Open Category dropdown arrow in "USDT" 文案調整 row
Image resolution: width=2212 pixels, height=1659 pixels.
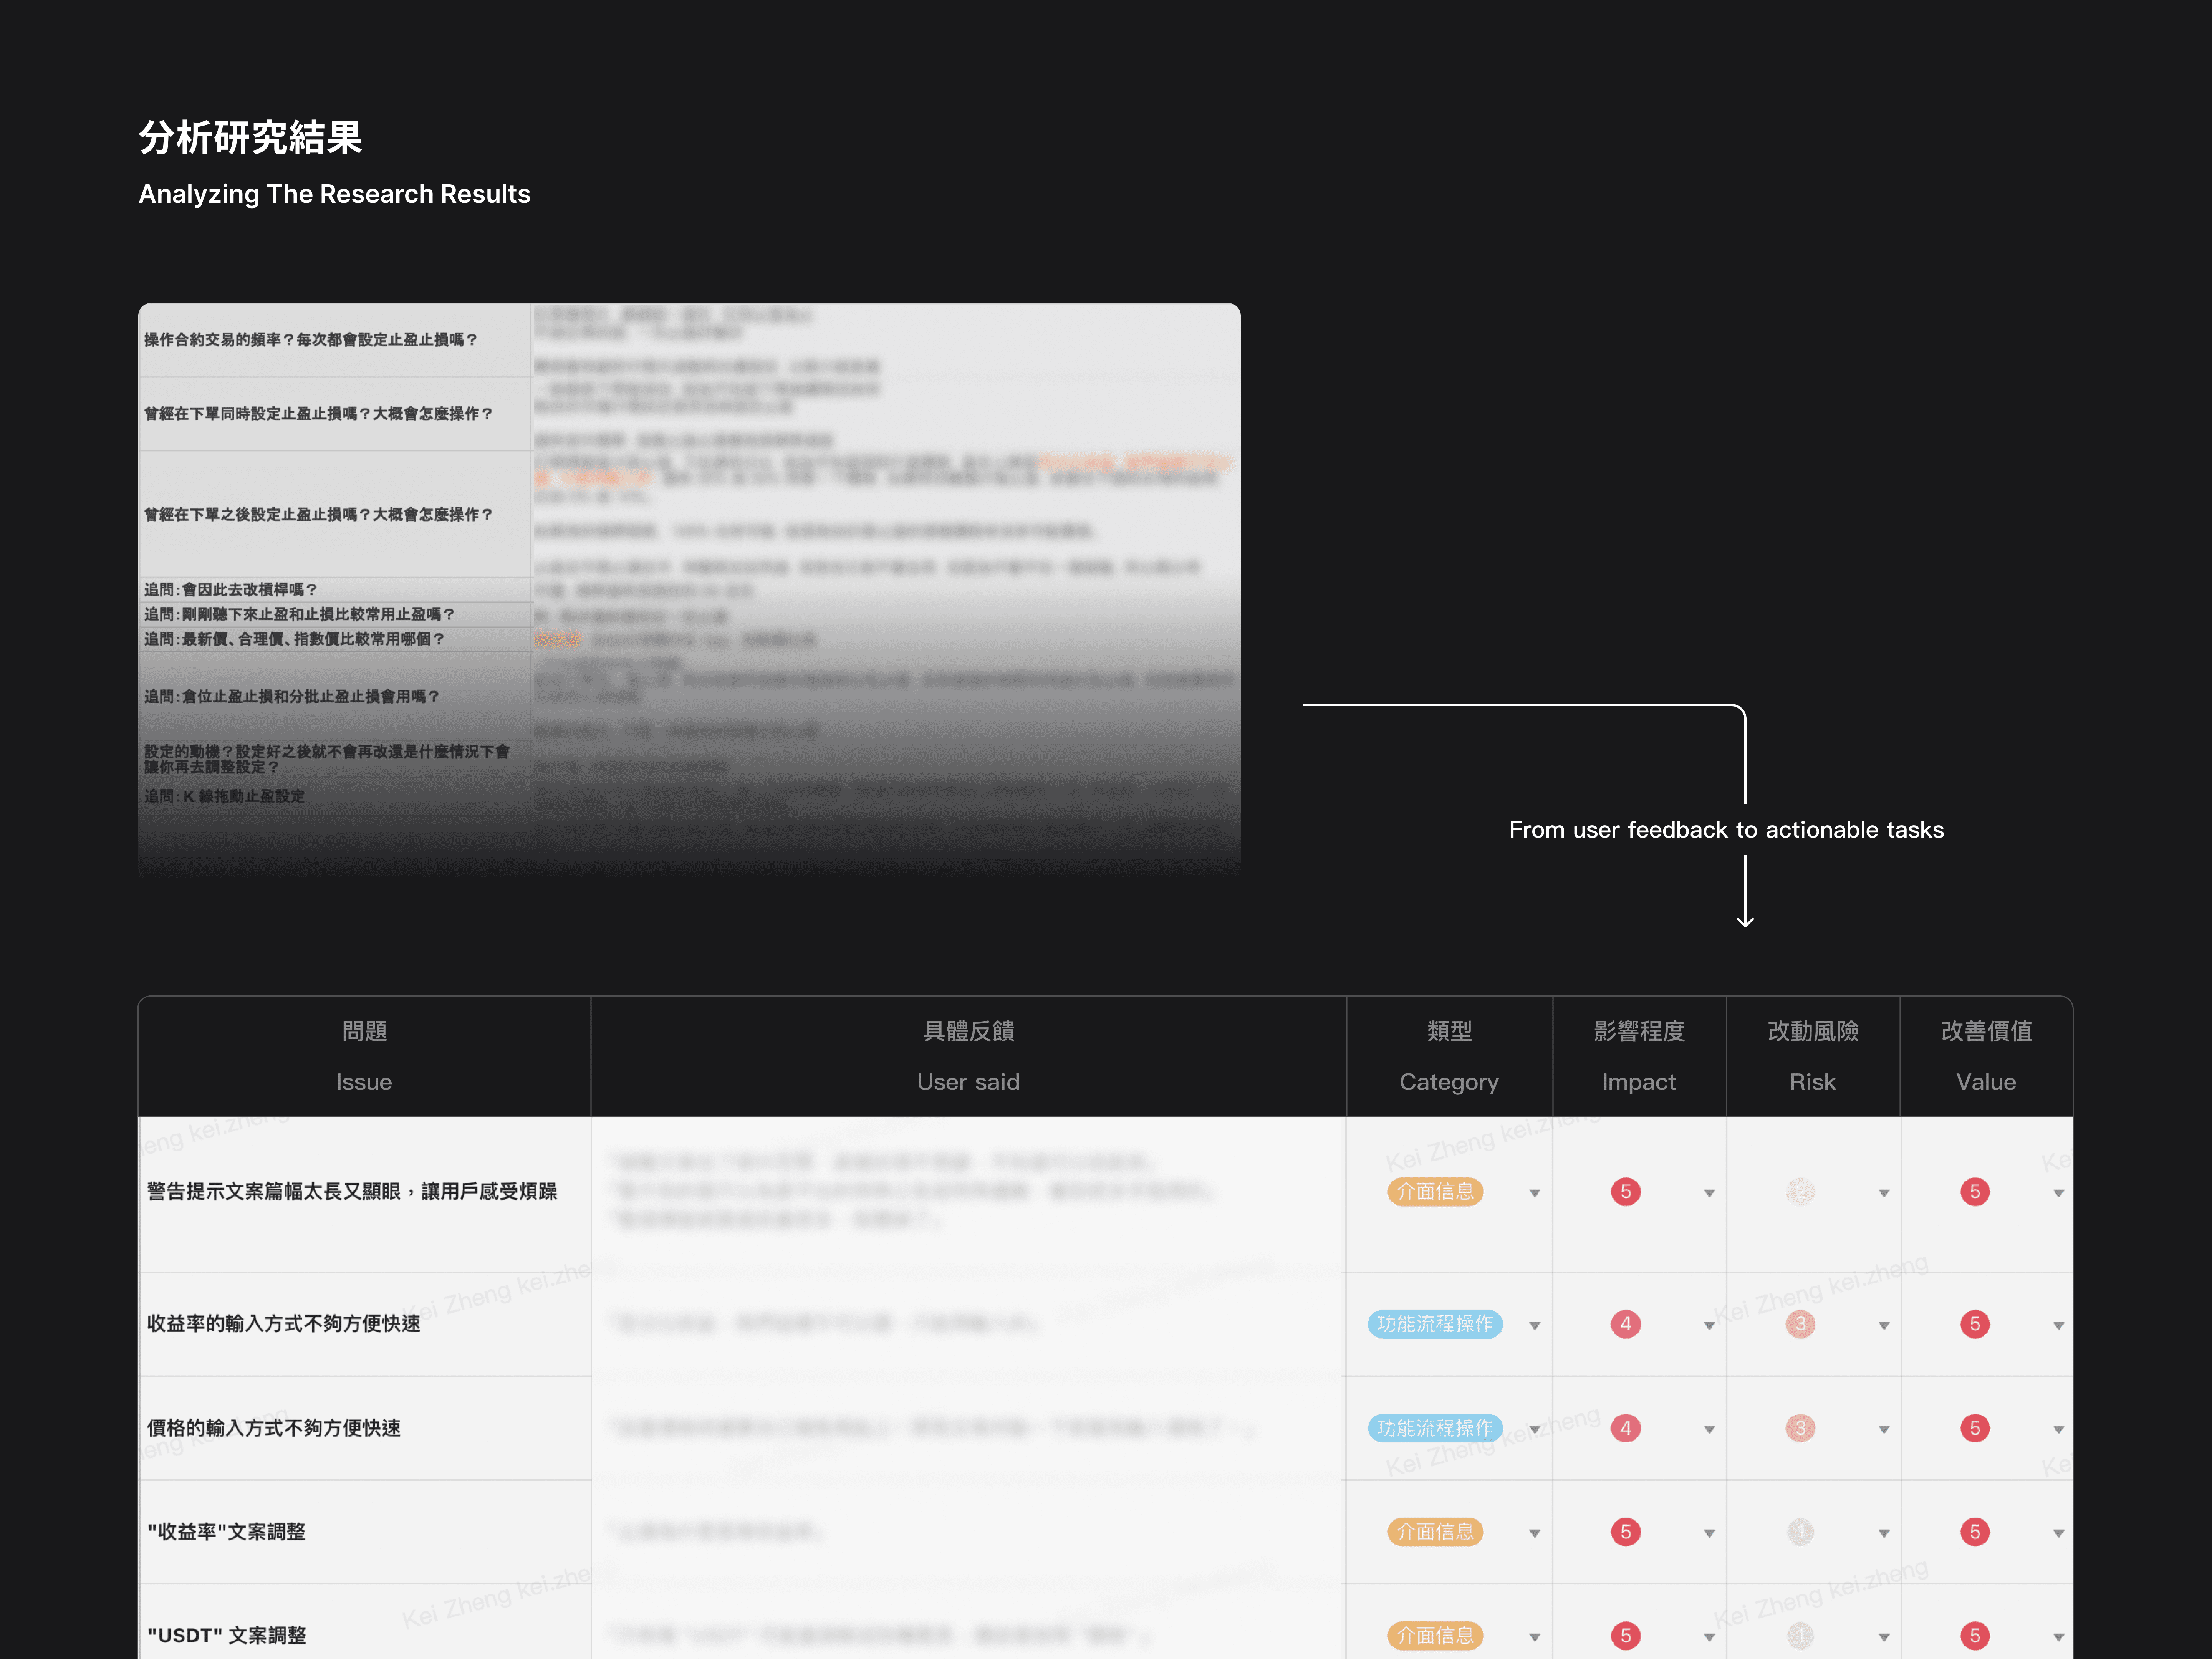1534,1638
